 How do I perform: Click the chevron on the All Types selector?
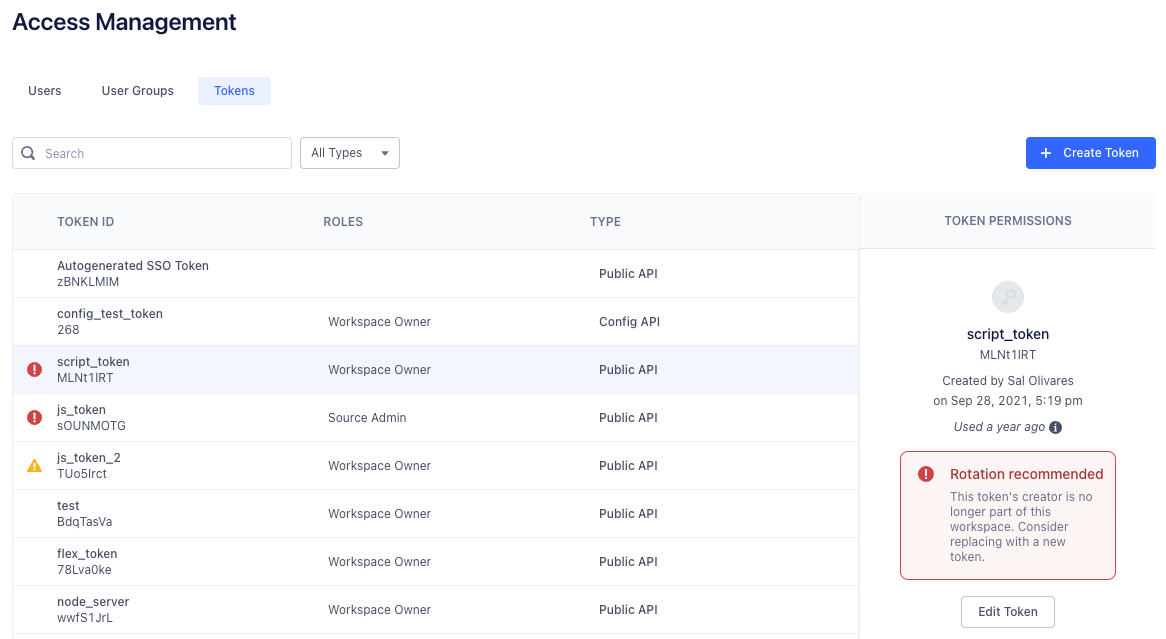point(385,152)
